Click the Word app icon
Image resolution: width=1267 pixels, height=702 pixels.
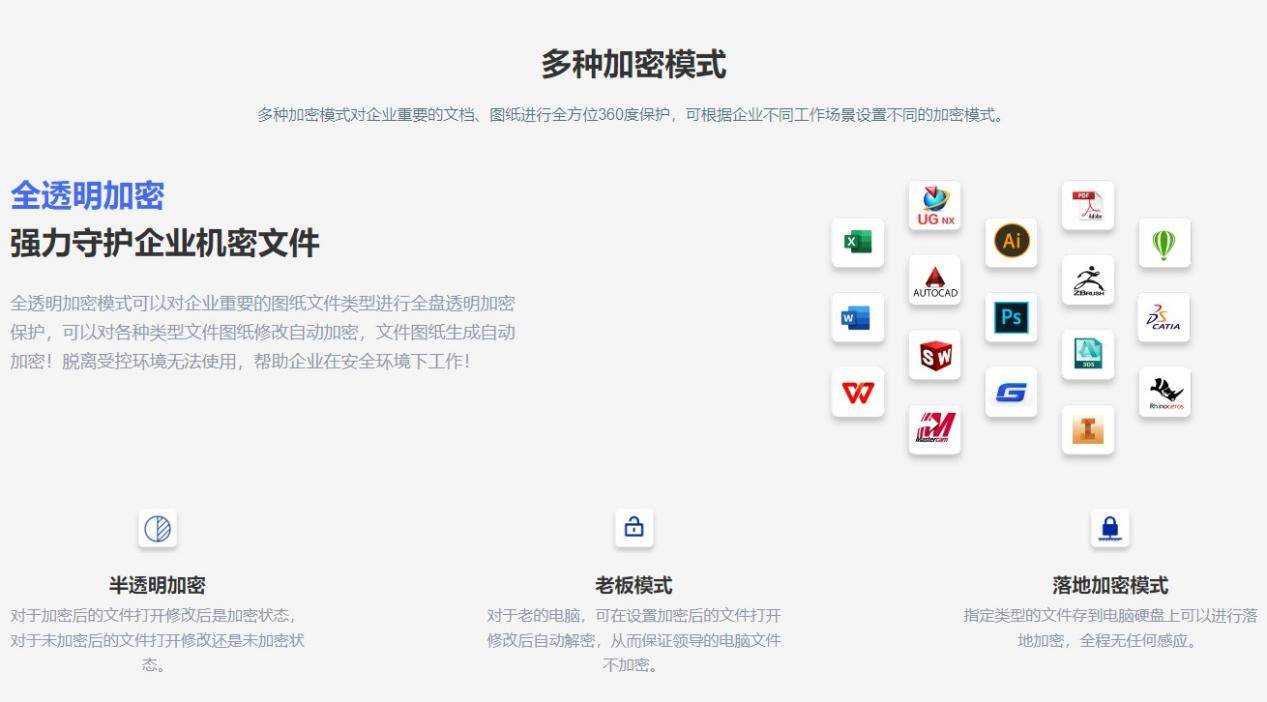coord(857,318)
